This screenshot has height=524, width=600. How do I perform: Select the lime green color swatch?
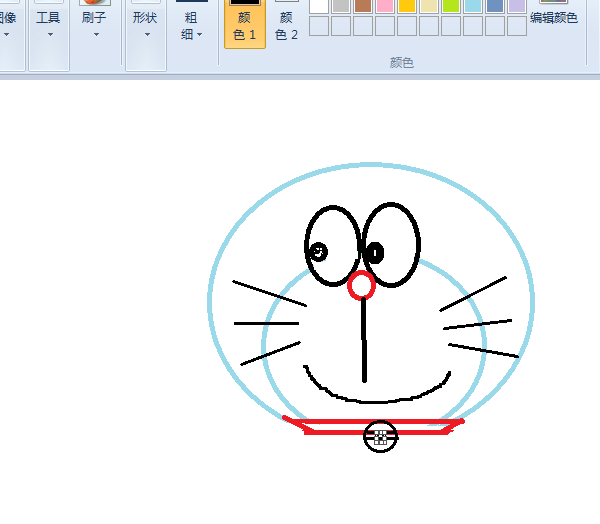pyautogui.click(x=451, y=5)
